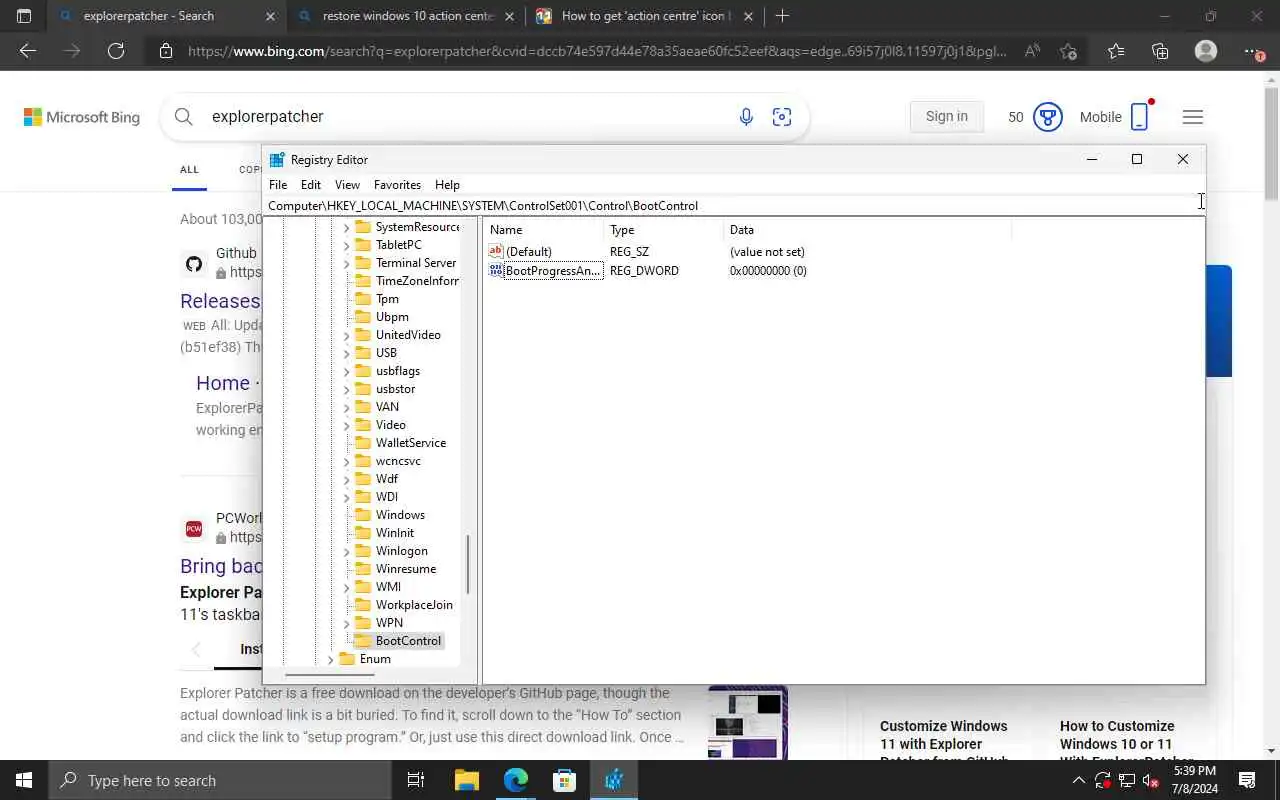Open the View menu in Registry Editor
This screenshot has height=800, width=1280.
coord(347,185)
